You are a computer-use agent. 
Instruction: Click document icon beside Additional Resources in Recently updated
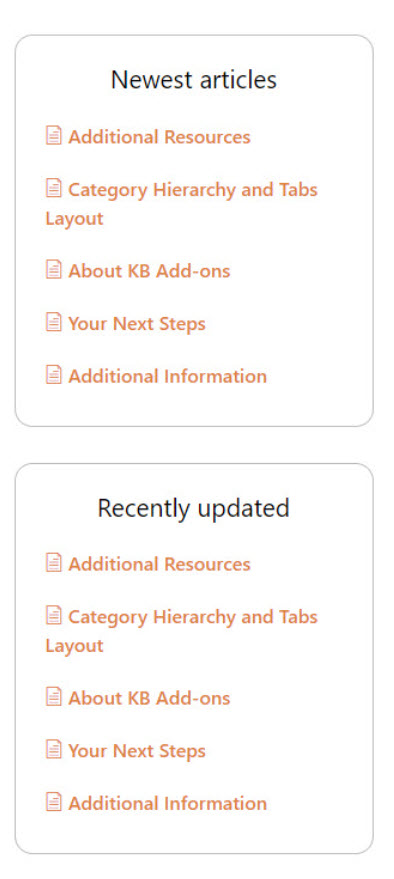coord(53,562)
